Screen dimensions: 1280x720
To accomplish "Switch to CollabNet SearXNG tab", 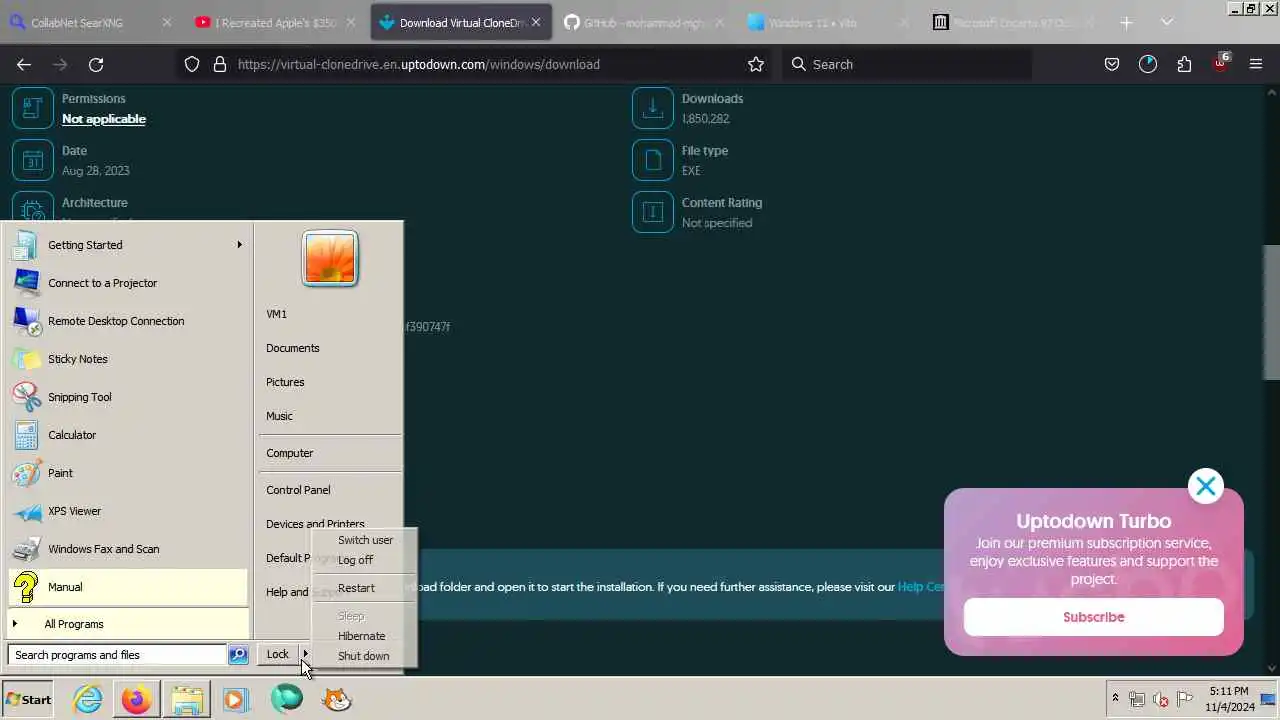I will (91, 22).
